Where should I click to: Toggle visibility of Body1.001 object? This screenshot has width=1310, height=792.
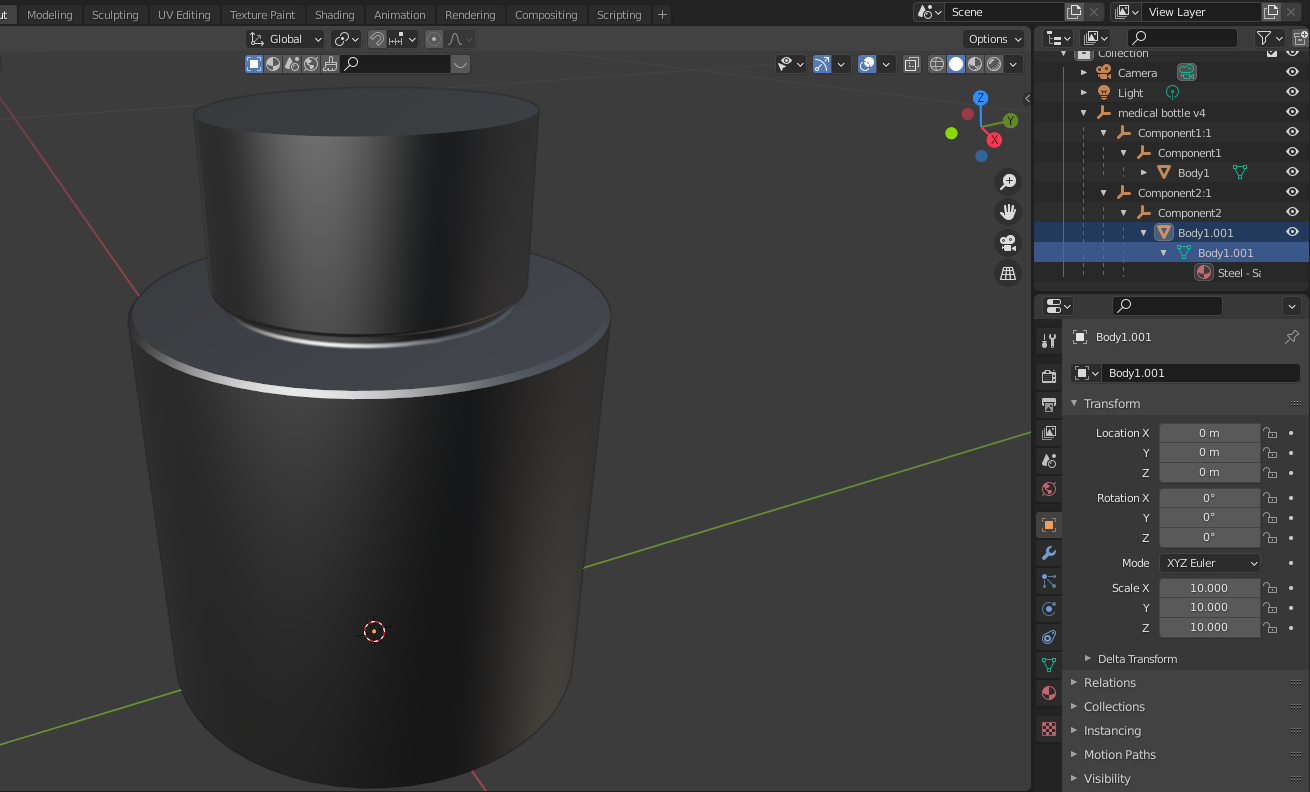coord(1293,232)
